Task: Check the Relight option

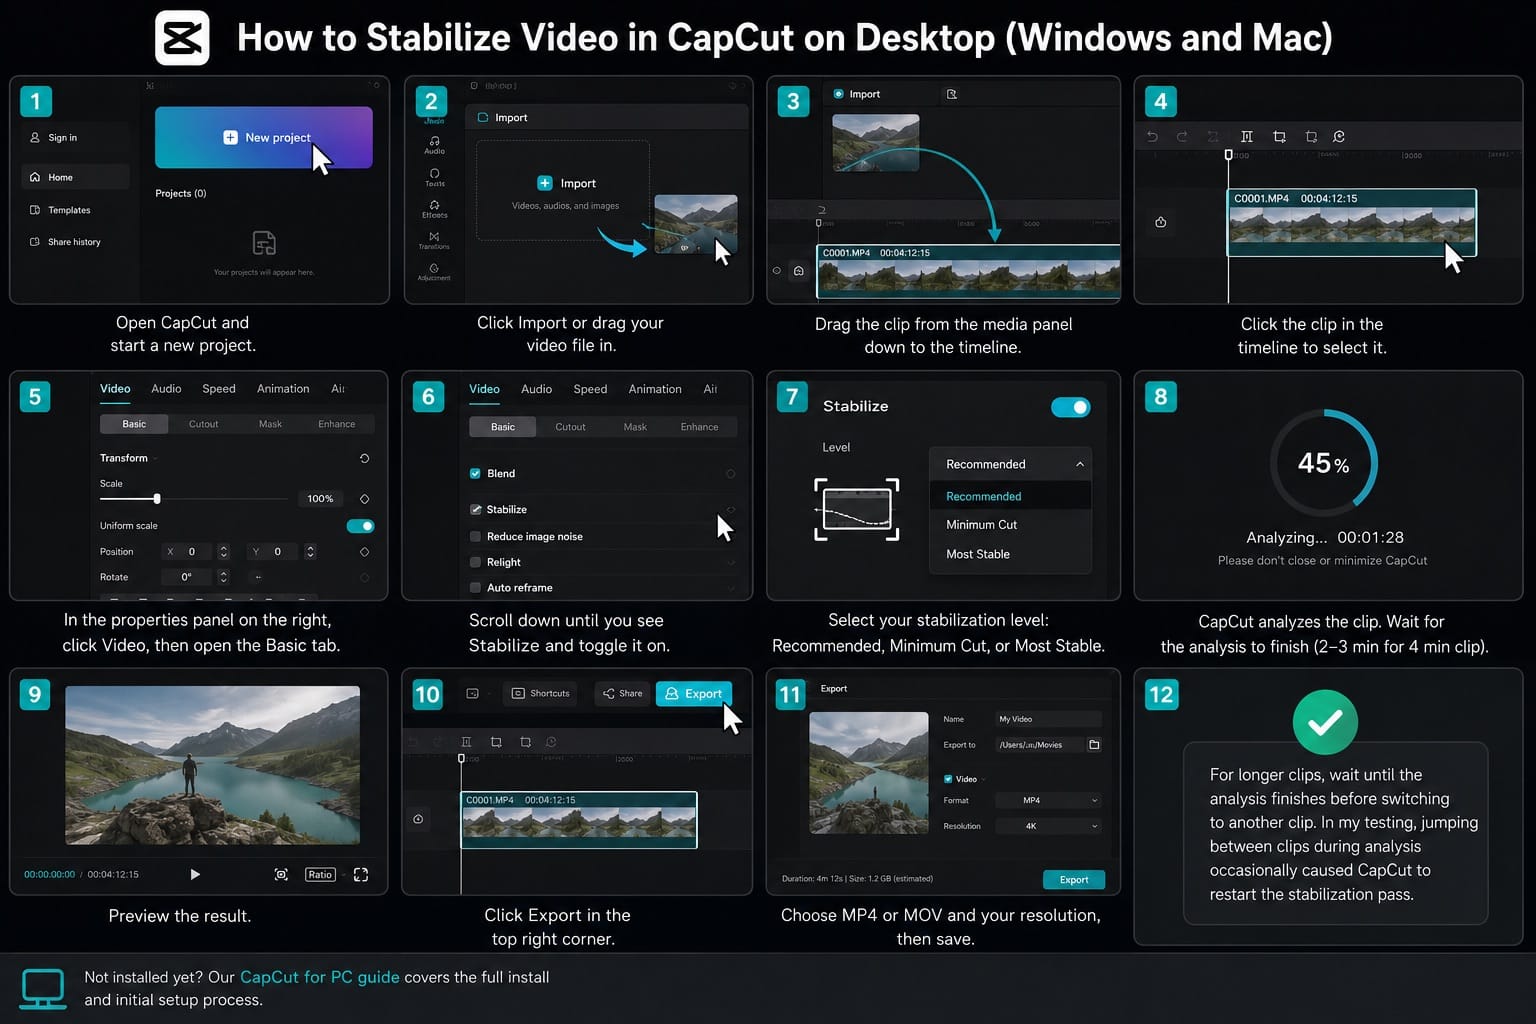Action: pyautogui.click(x=475, y=562)
